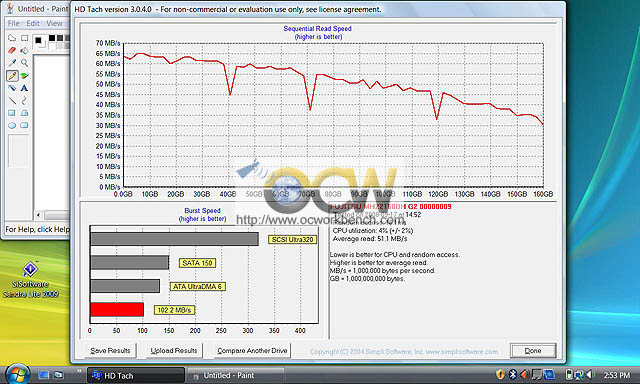The height and width of the screenshot is (384, 640).
Task: Click the Done button in HD Tach
Action: [x=533, y=351]
